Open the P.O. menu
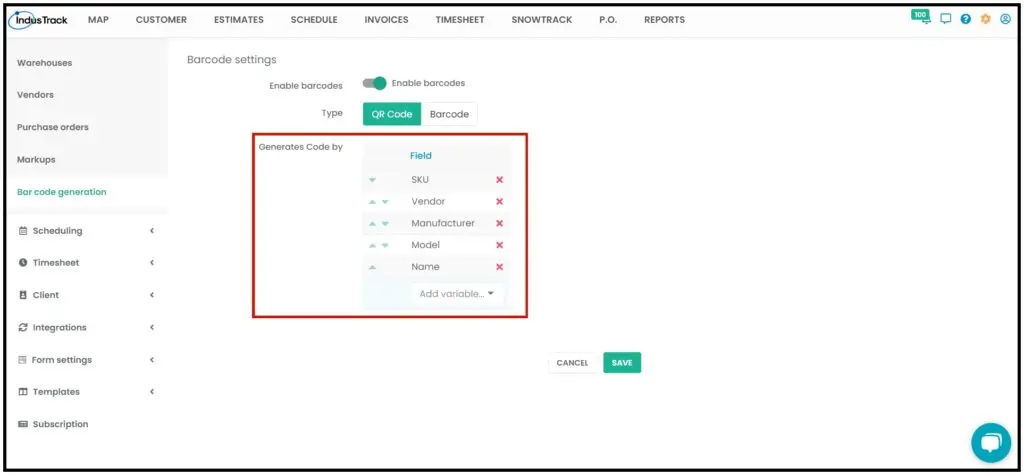 (608, 20)
